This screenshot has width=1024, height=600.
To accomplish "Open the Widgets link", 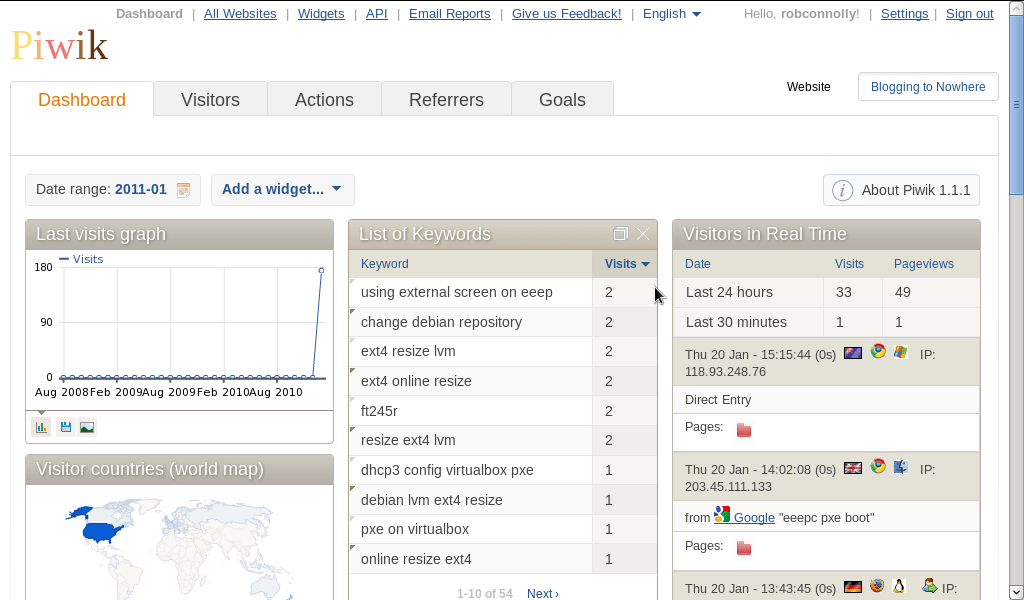I will (x=321, y=14).
